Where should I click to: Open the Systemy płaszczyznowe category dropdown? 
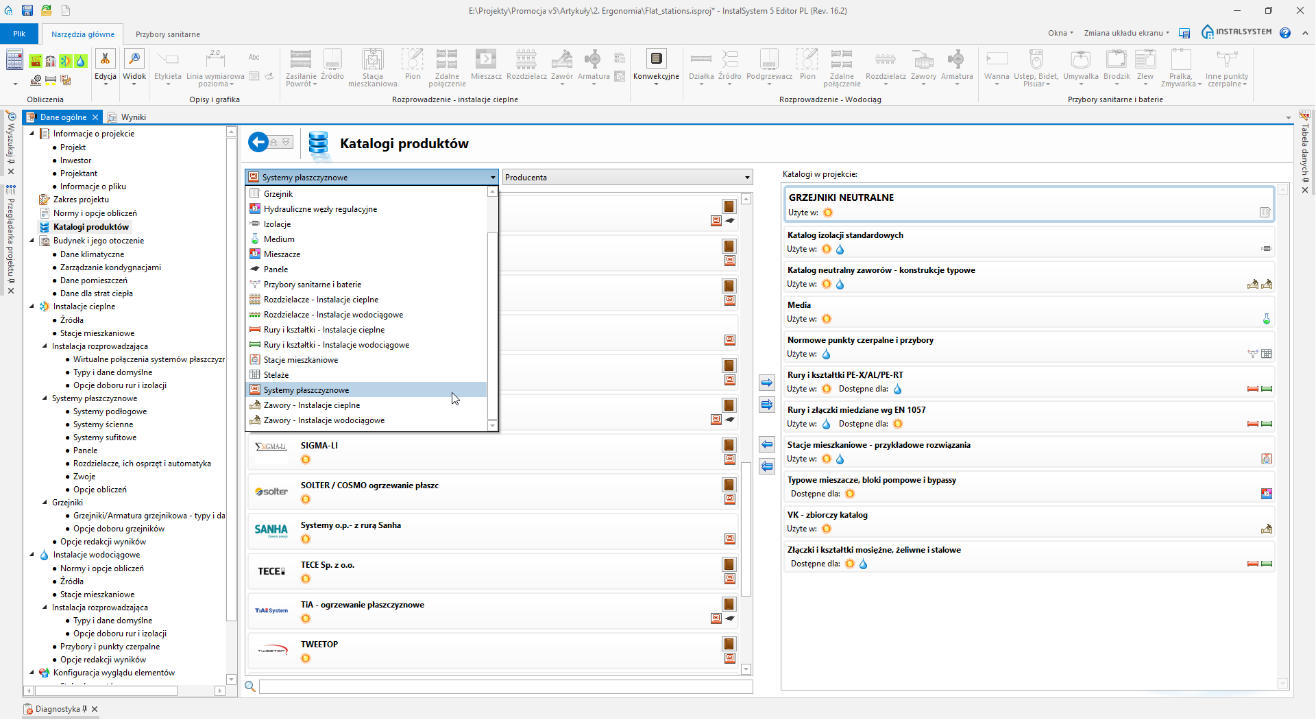tap(372, 177)
